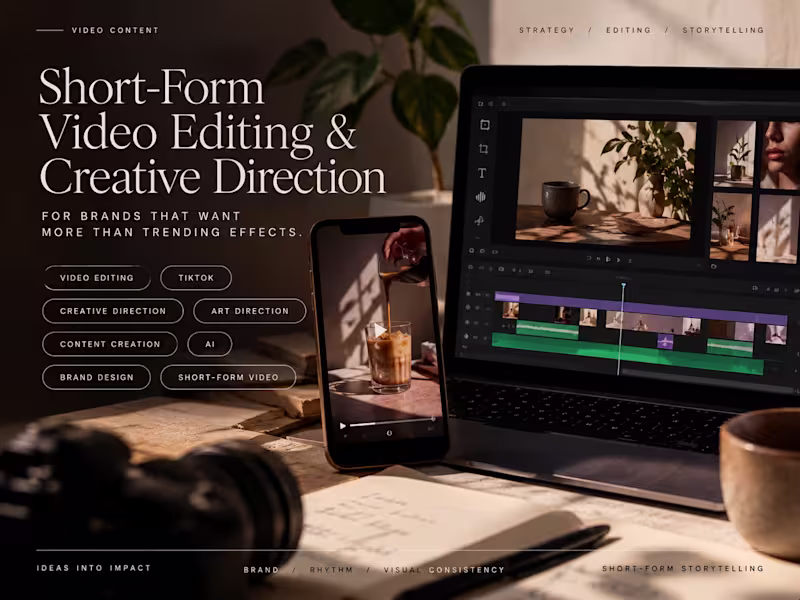Open the SHORT-FORM VIDEO tag
The width and height of the screenshot is (800, 600).
pyautogui.click(x=228, y=377)
